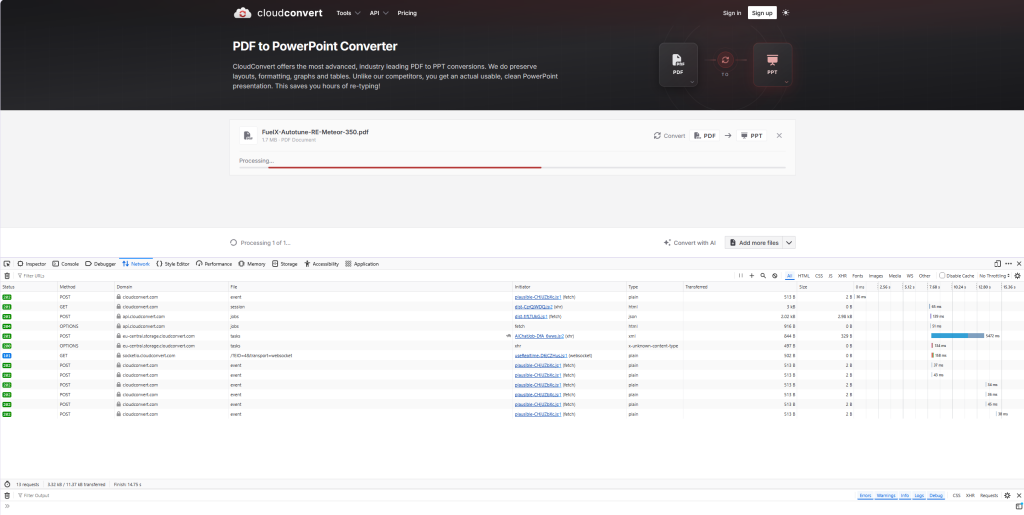Click the Filter URLs input field

pyautogui.click(x=372, y=276)
